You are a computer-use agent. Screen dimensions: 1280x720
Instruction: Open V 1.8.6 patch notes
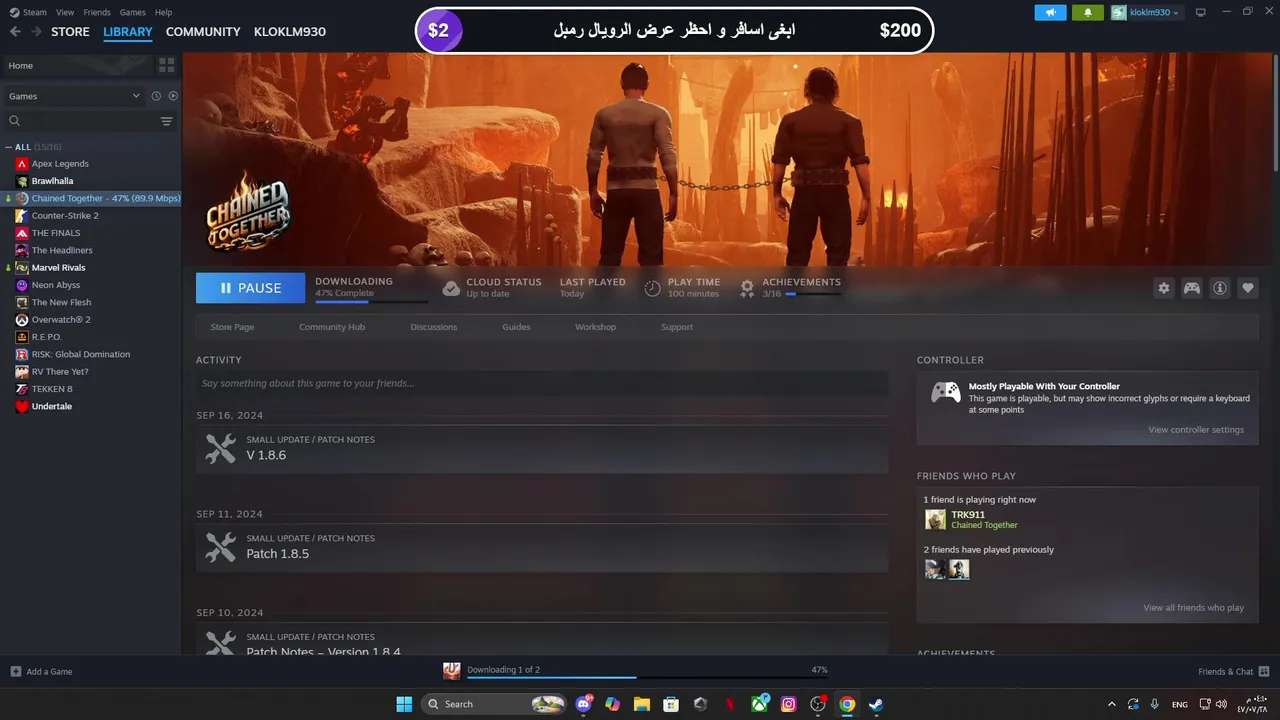[542, 448]
